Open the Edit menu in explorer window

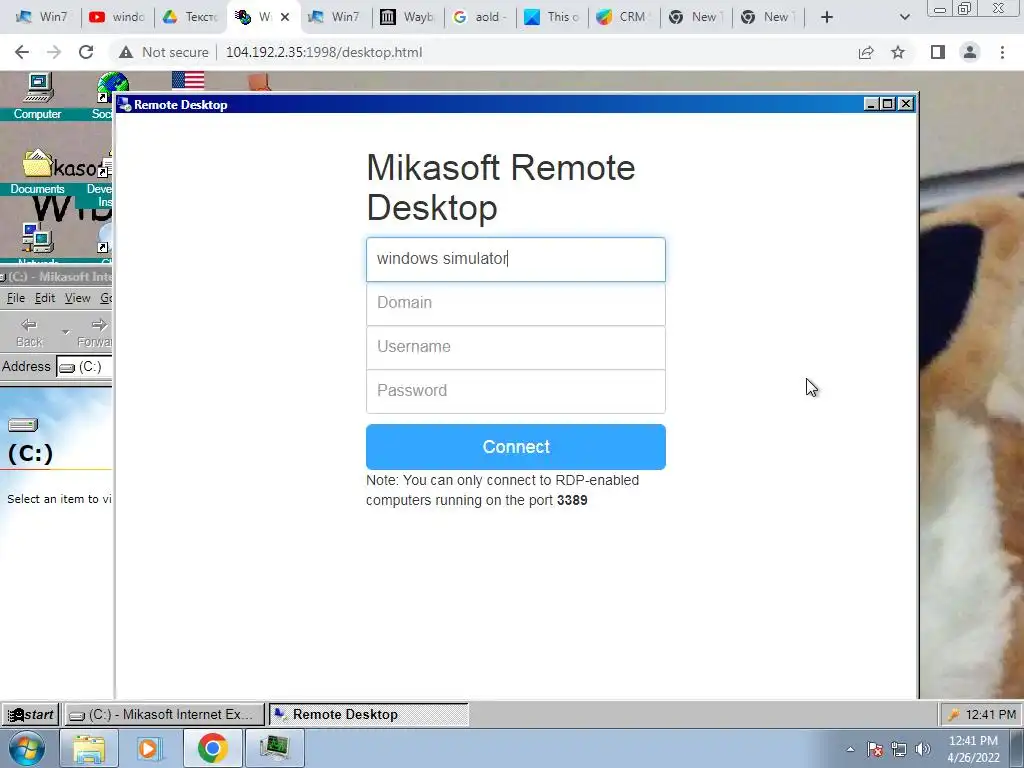click(44, 298)
